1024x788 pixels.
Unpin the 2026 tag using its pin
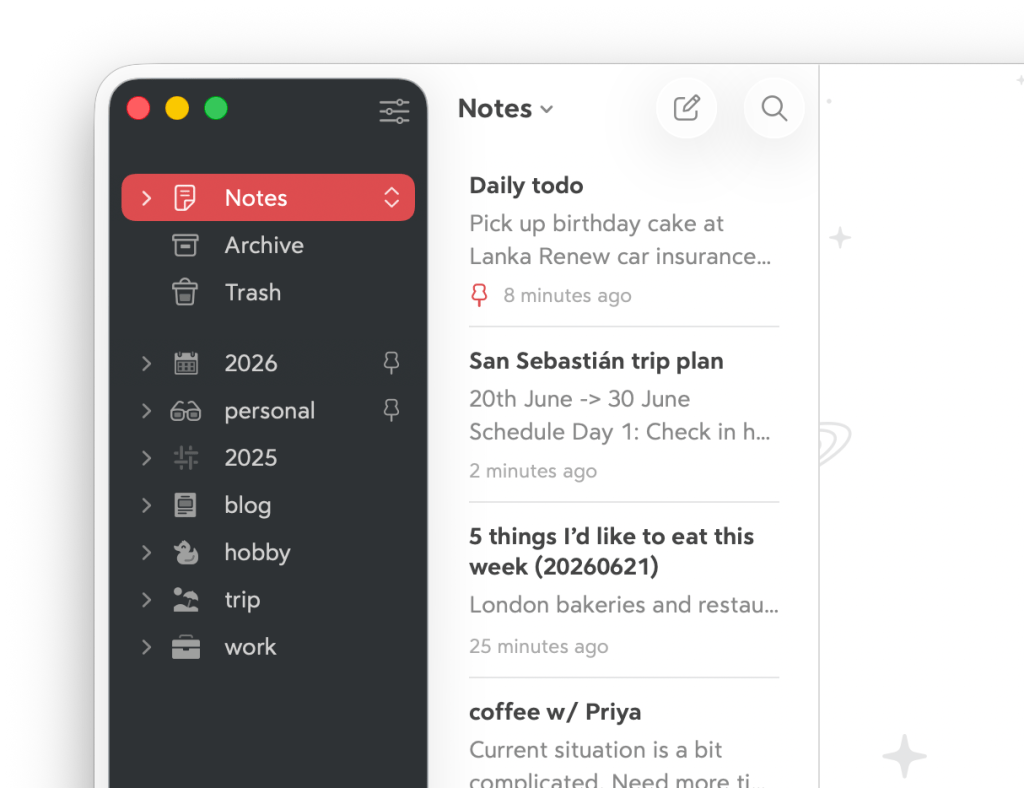tap(391, 363)
